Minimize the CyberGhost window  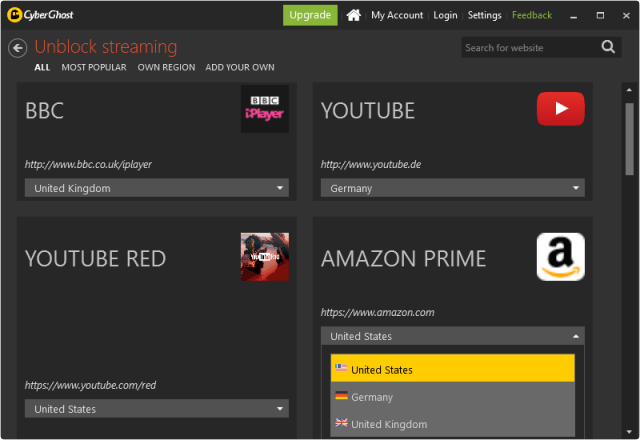point(573,16)
